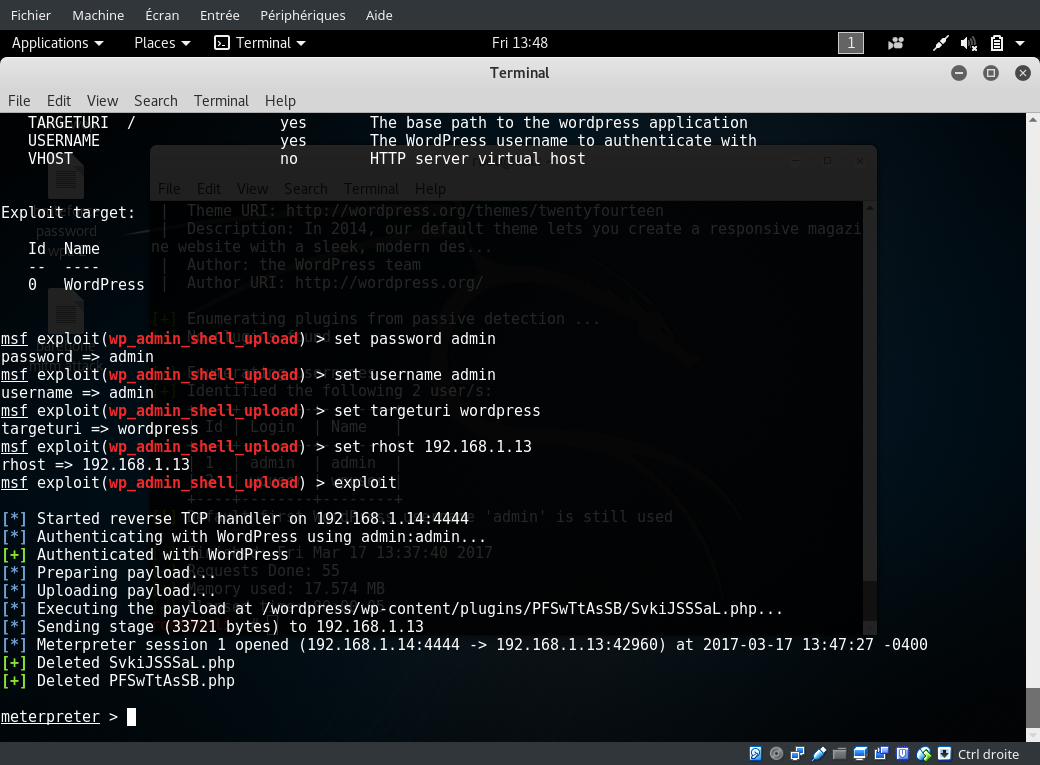
Task: Open VirtualBox Entrée menu
Action: (220, 15)
